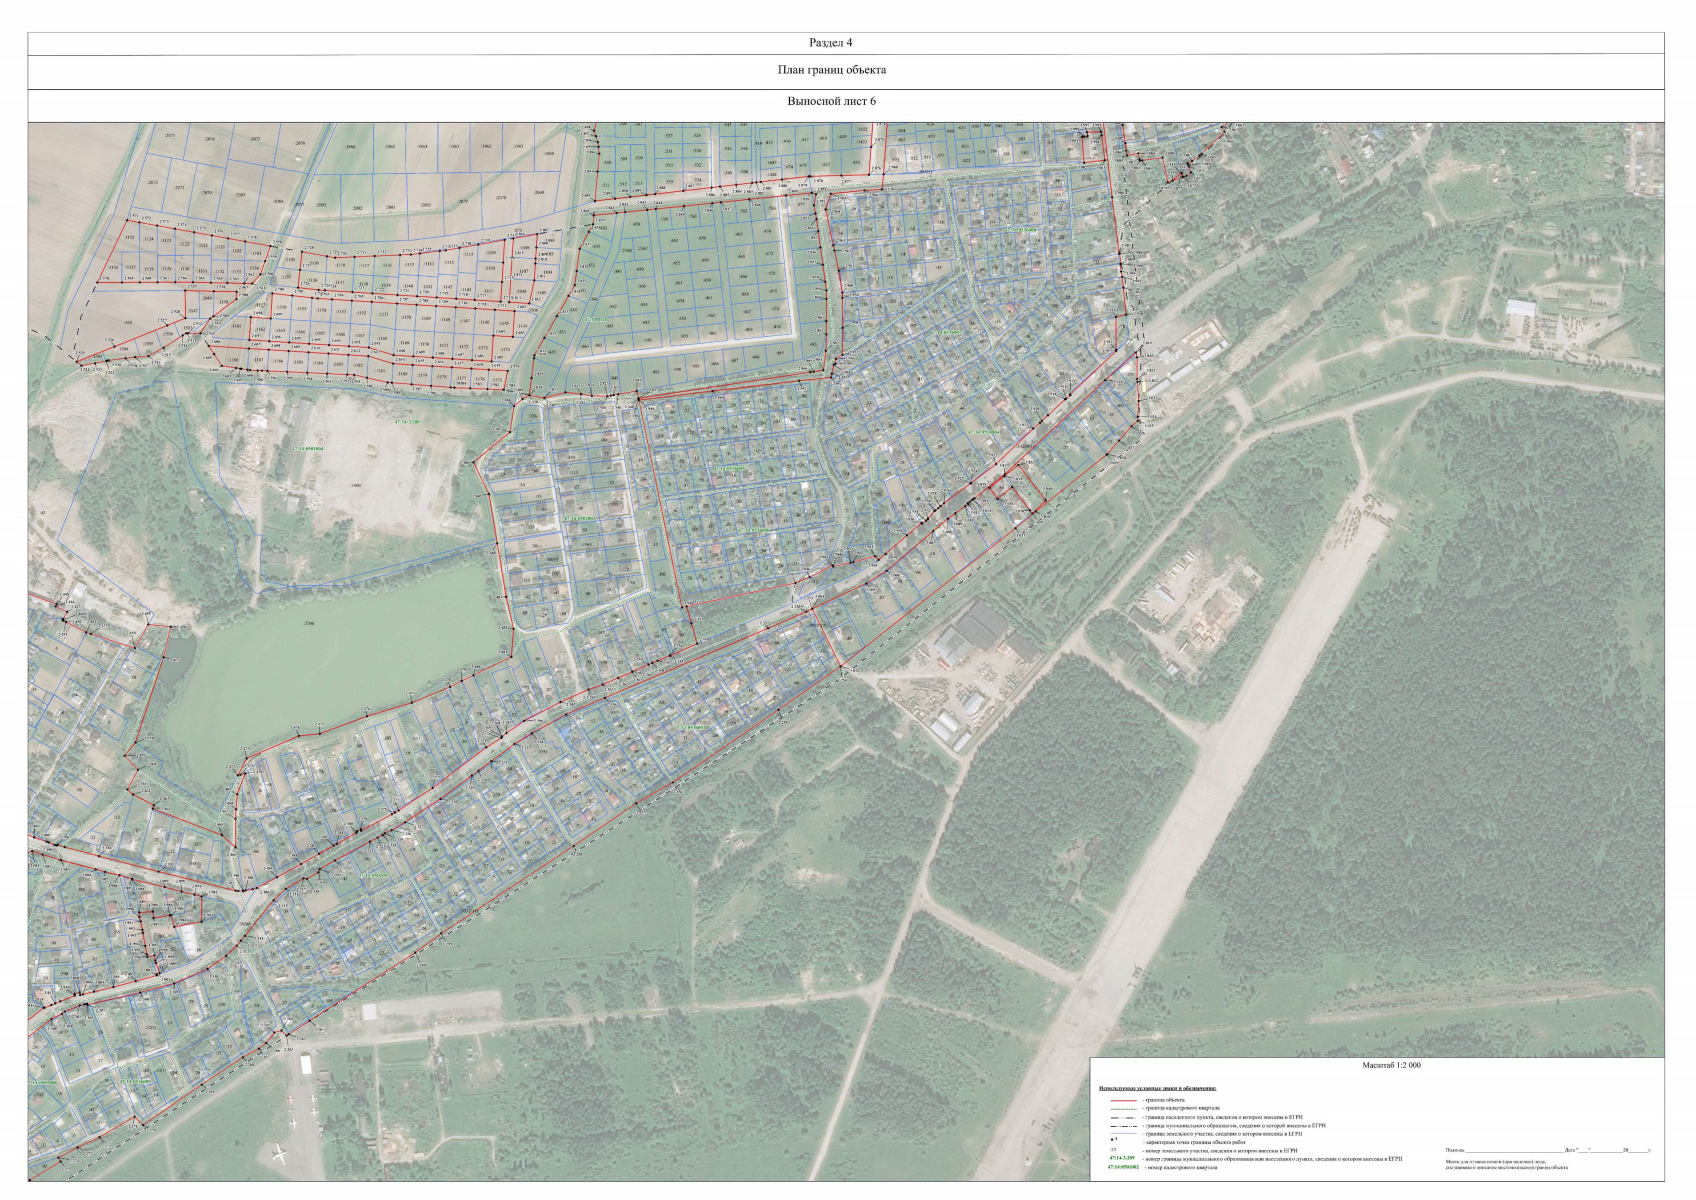Click parcel number ":1800" on the map
The height and width of the screenshot is (1200, 1696).
pos(356,485)
